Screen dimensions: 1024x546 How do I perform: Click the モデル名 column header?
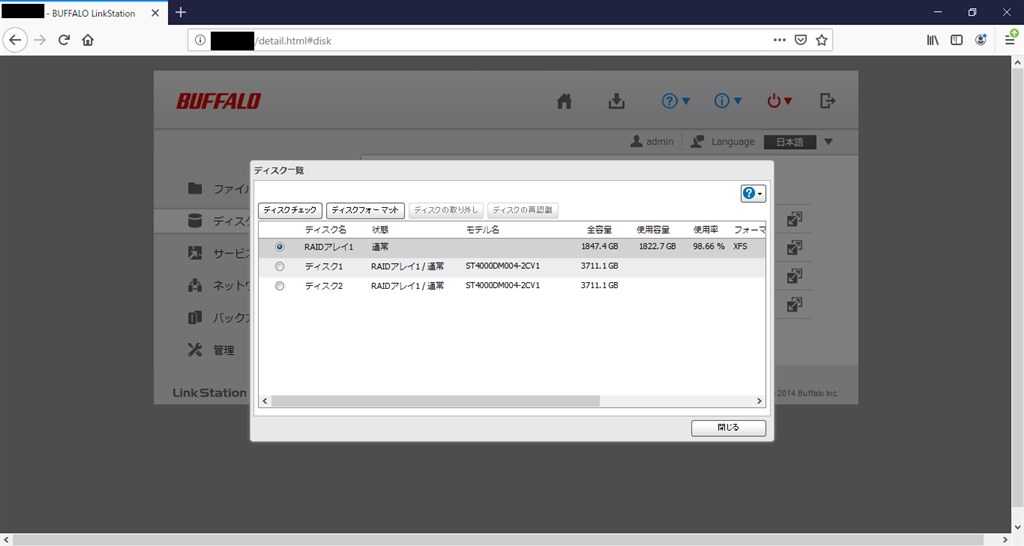(x=483, y=230)
